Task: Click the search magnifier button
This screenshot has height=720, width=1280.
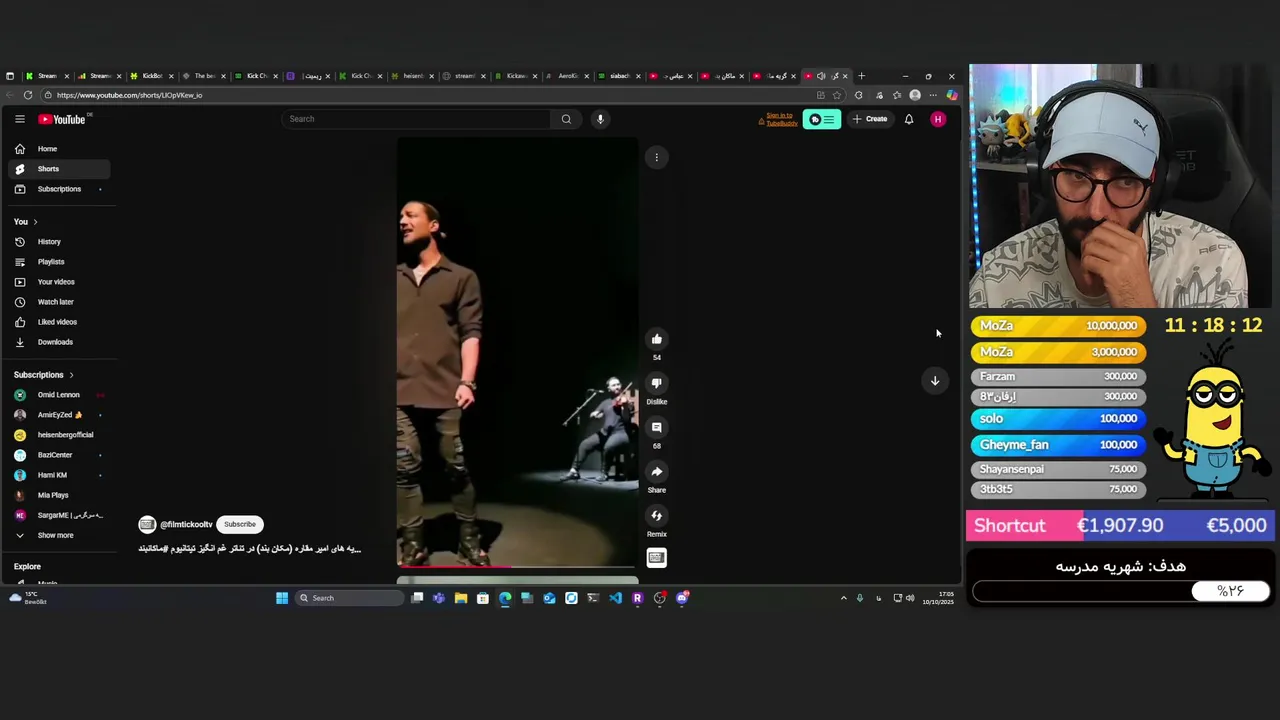Action: click(566, 119)
